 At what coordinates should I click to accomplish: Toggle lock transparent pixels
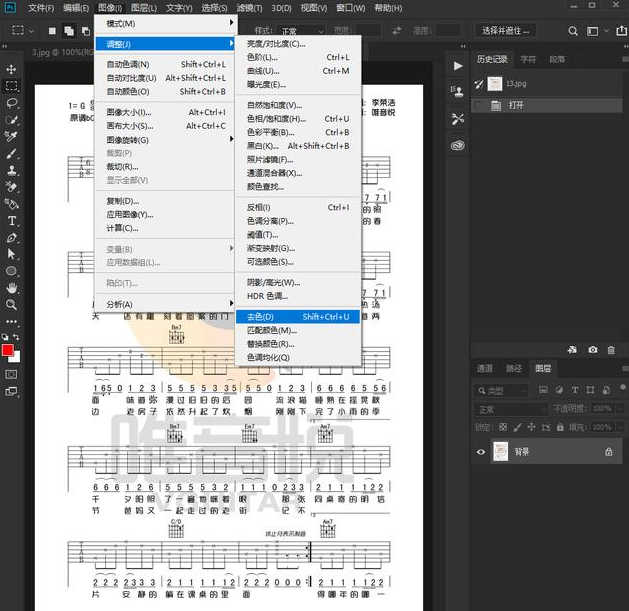(x=503, y=427)
